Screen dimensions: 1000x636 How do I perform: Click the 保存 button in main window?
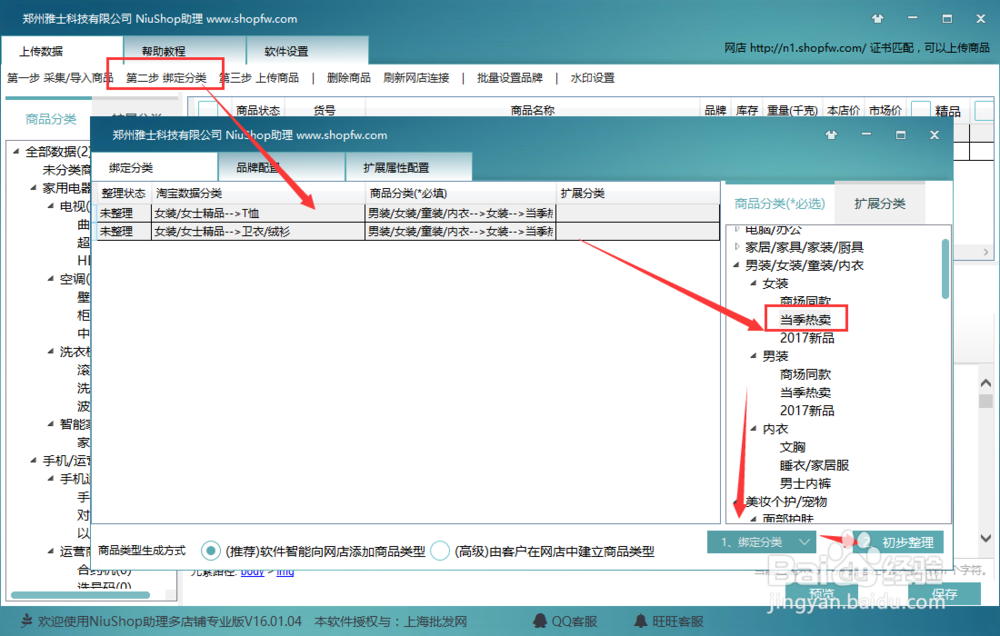point(945,594)
